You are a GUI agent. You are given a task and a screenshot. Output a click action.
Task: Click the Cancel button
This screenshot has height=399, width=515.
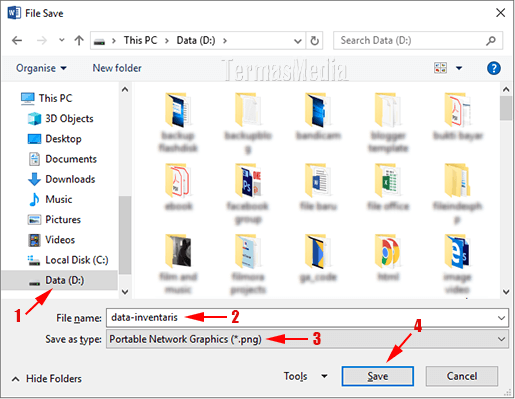(x=462, y=376)
